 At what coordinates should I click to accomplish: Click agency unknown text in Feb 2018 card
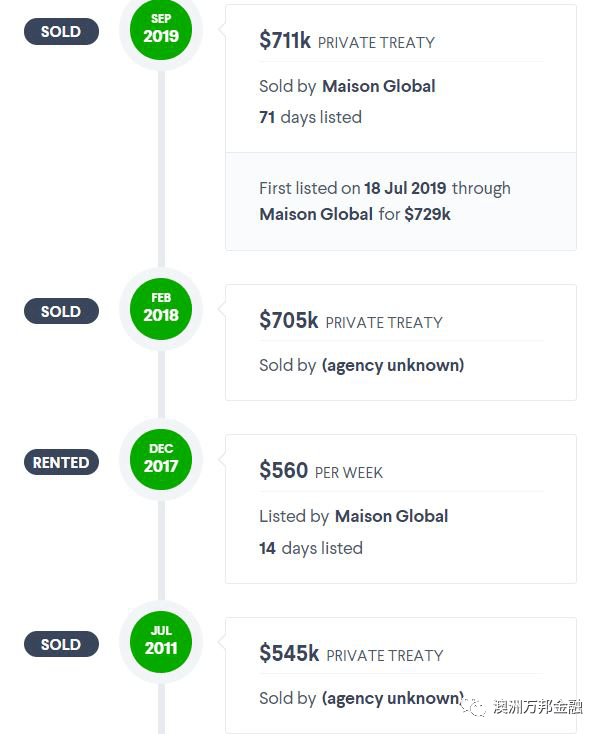pos(393,366)
